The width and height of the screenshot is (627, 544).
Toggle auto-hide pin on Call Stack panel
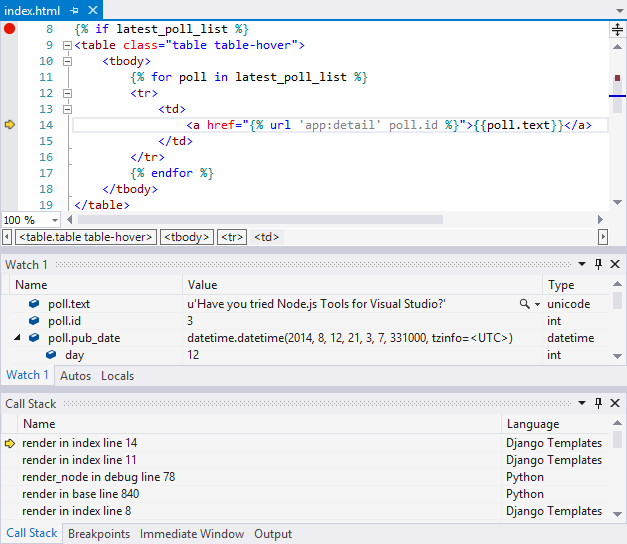click(599, 403)
